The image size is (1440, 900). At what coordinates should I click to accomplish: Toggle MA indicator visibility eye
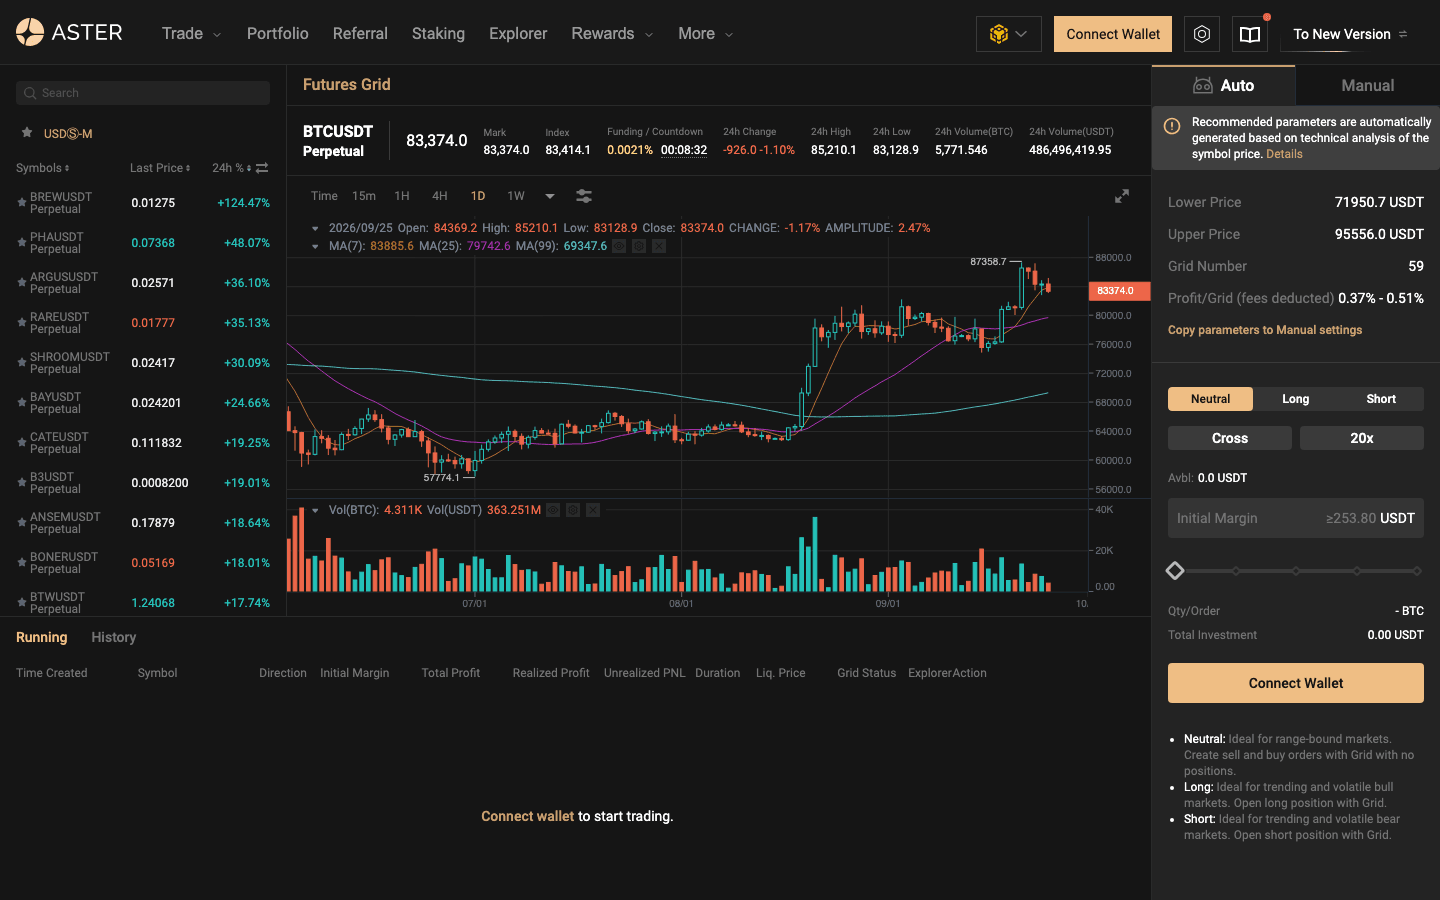(619, 246)
